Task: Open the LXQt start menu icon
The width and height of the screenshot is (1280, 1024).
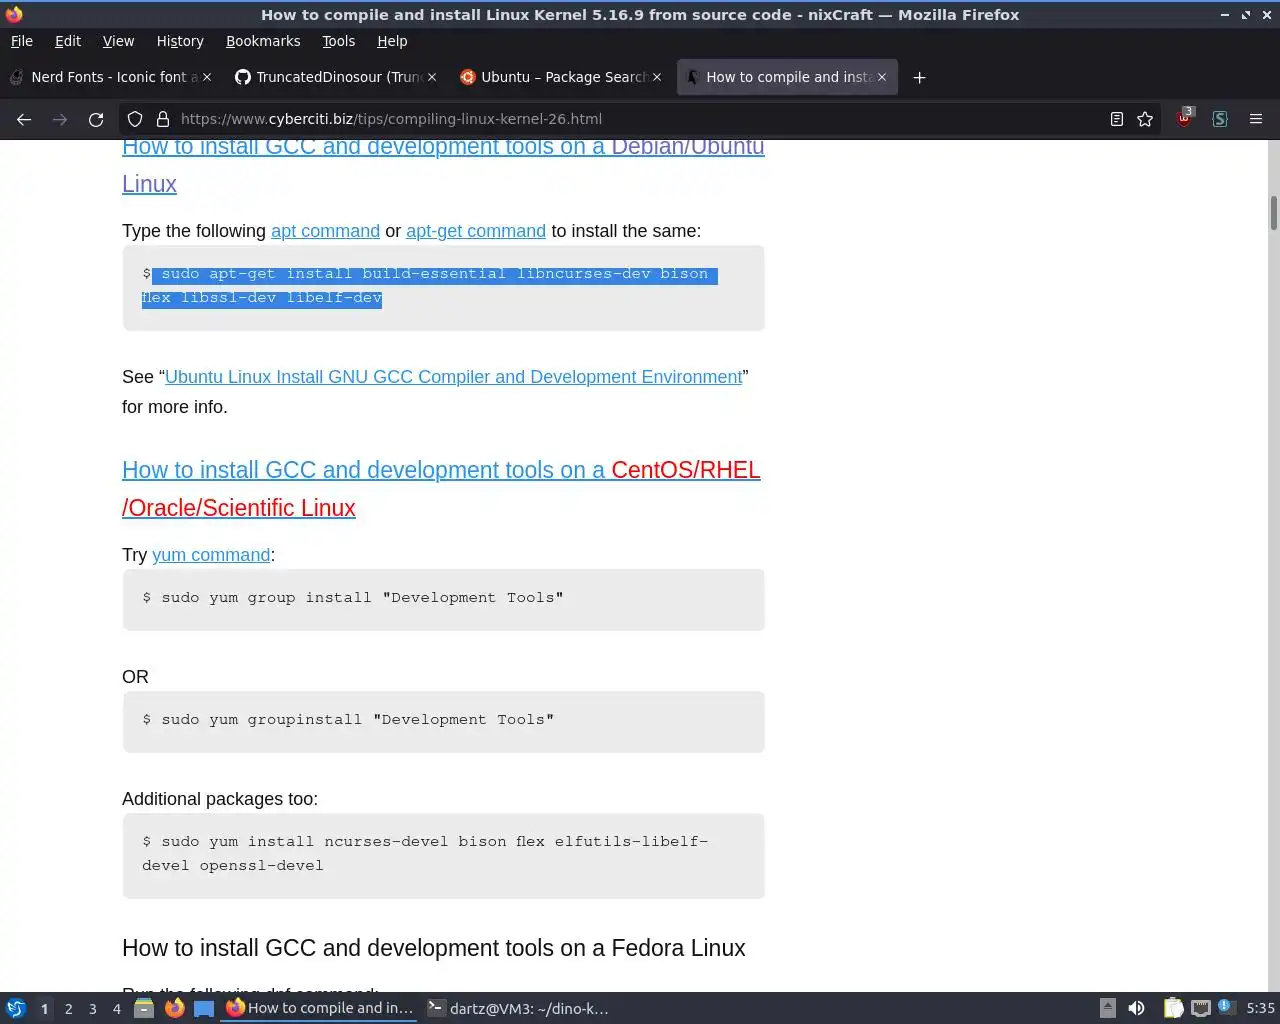Action: pos(16,1008)
